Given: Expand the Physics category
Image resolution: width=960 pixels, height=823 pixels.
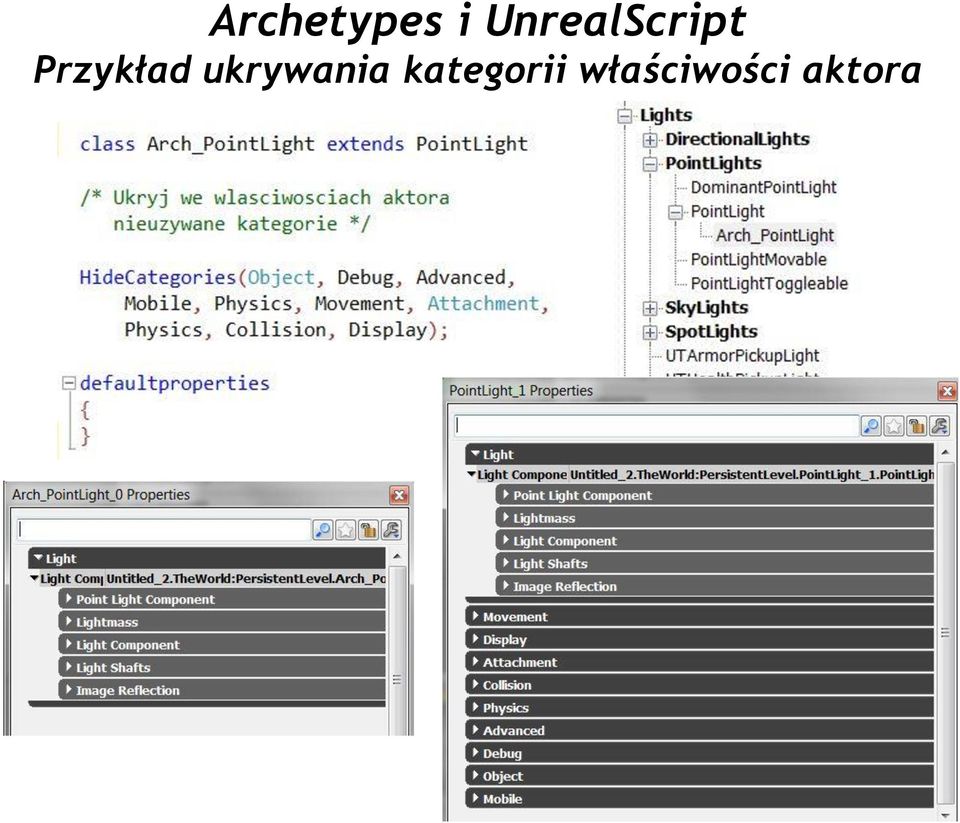Looking at the screenshot, I should pyautogui.click(x=476, y=707).
